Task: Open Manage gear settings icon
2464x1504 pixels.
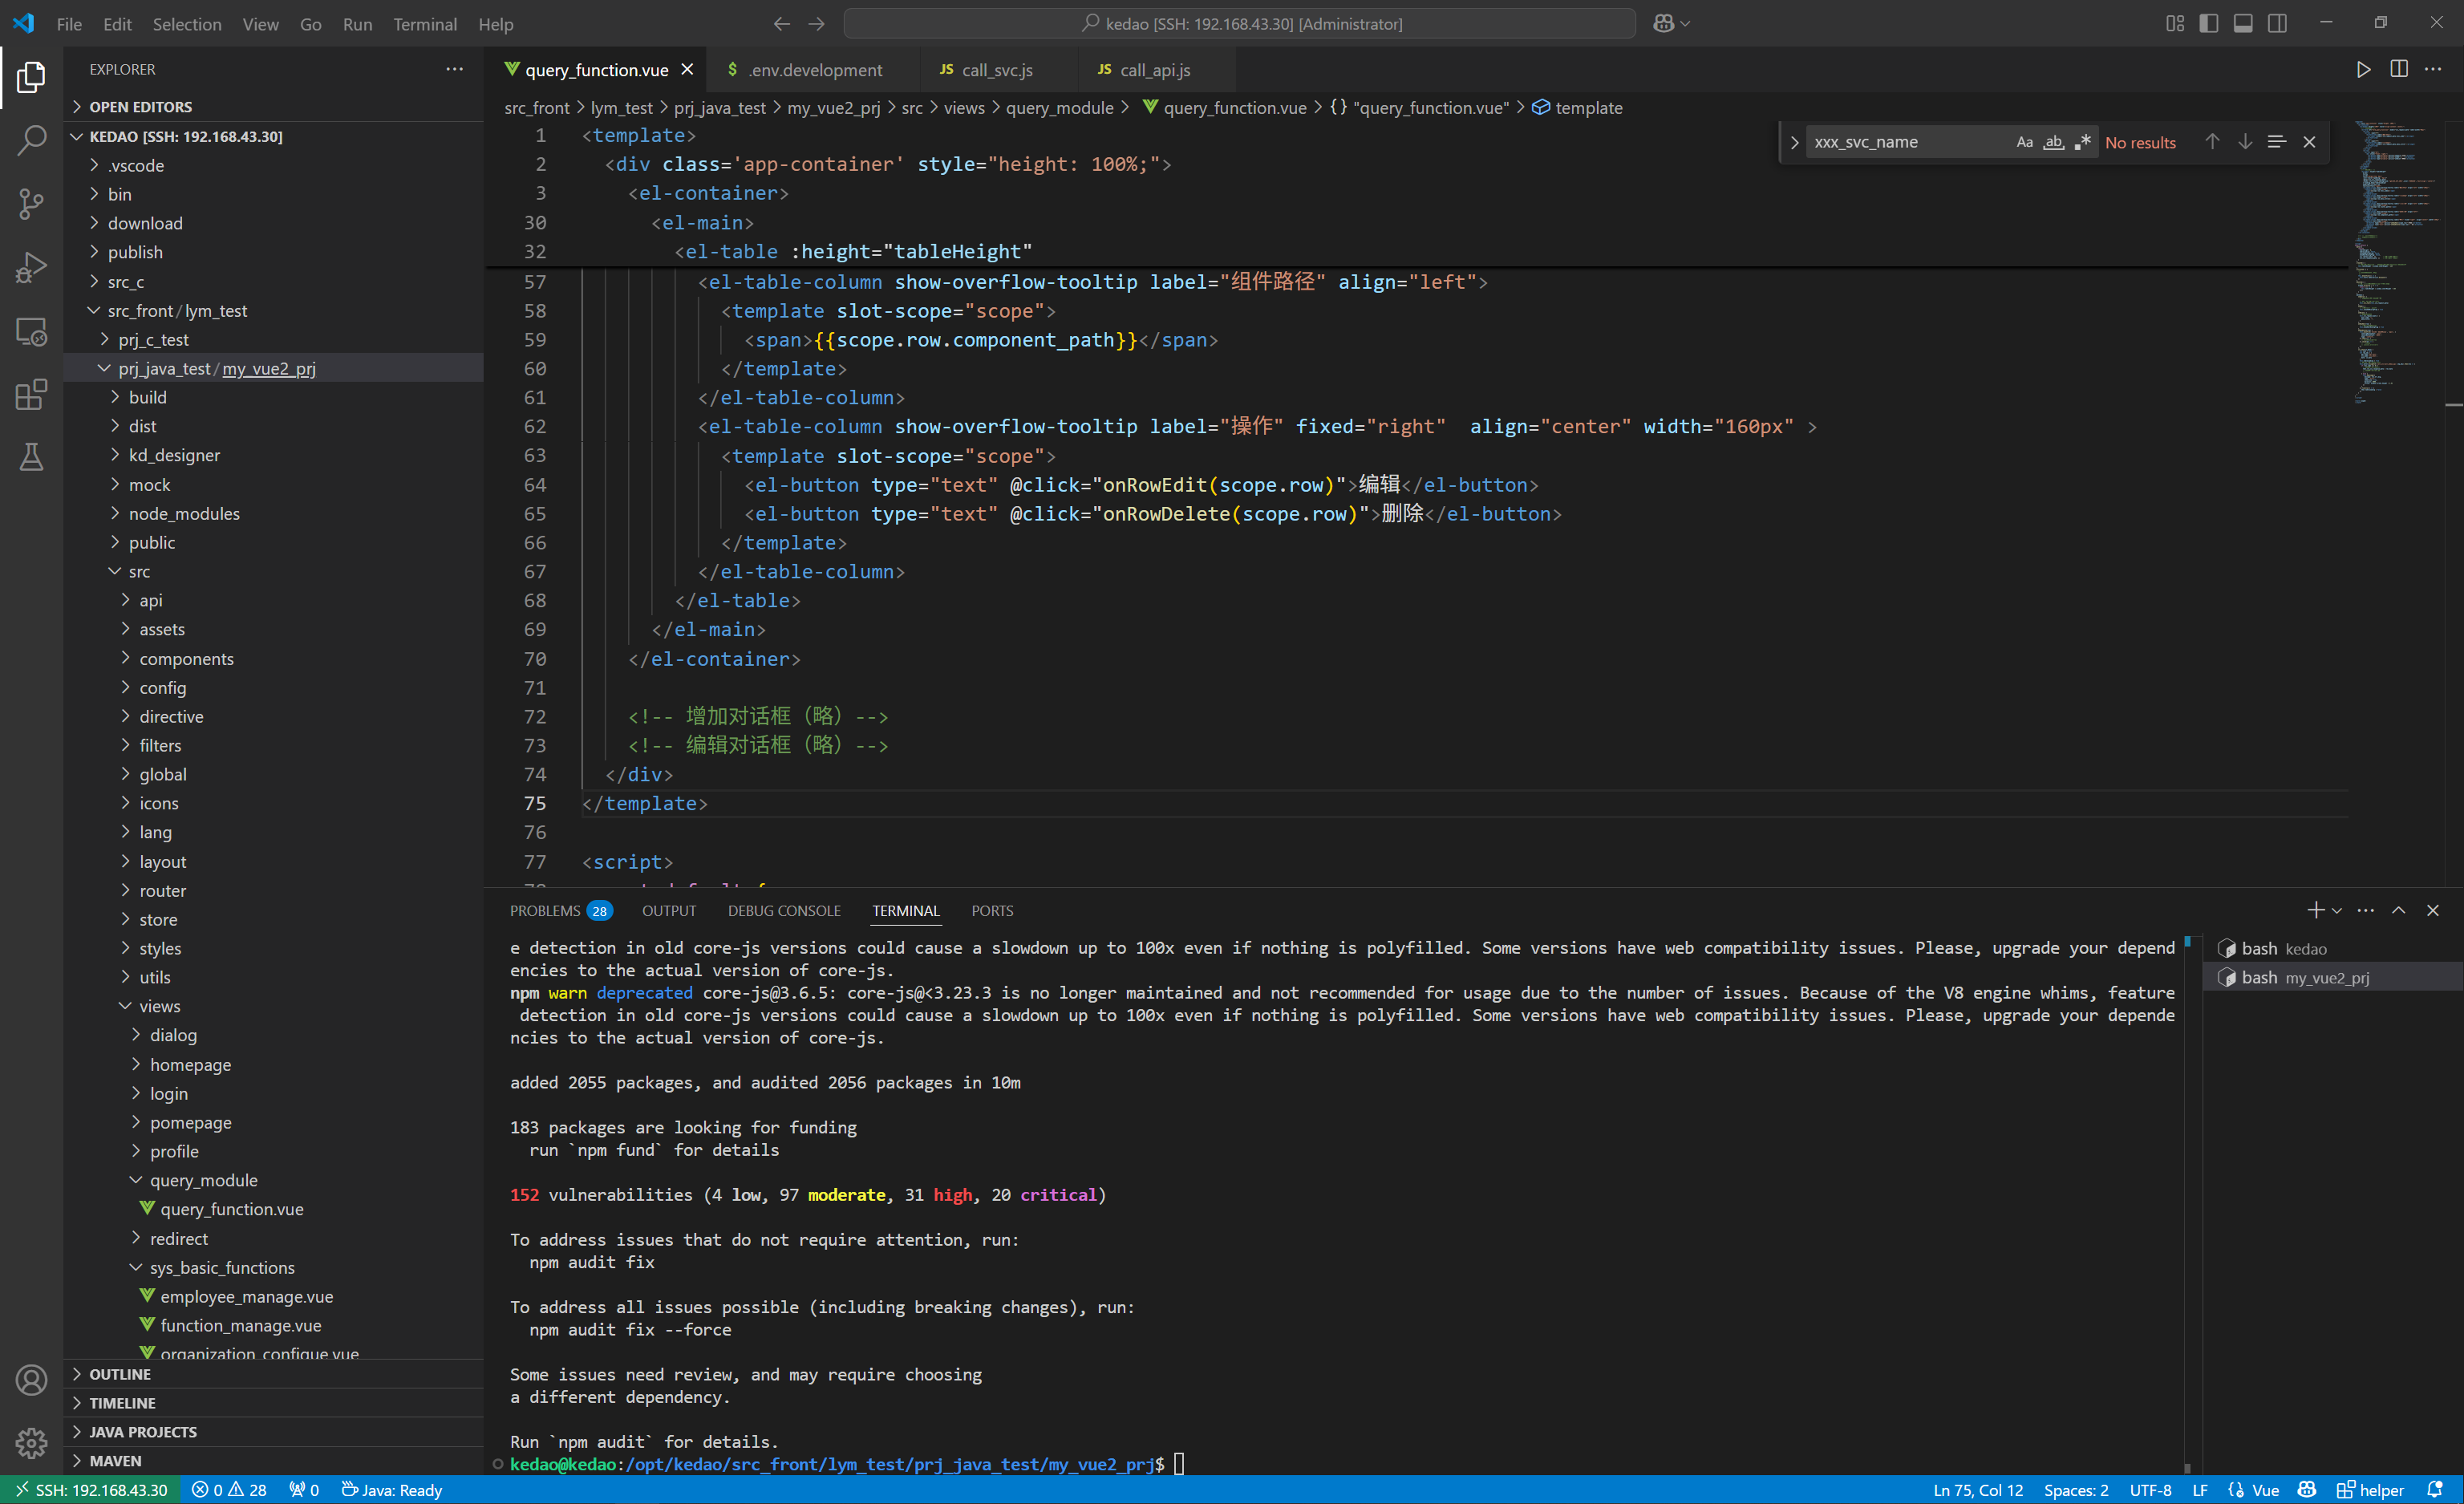Action: pyautogui.click(x=31, y=1442)
